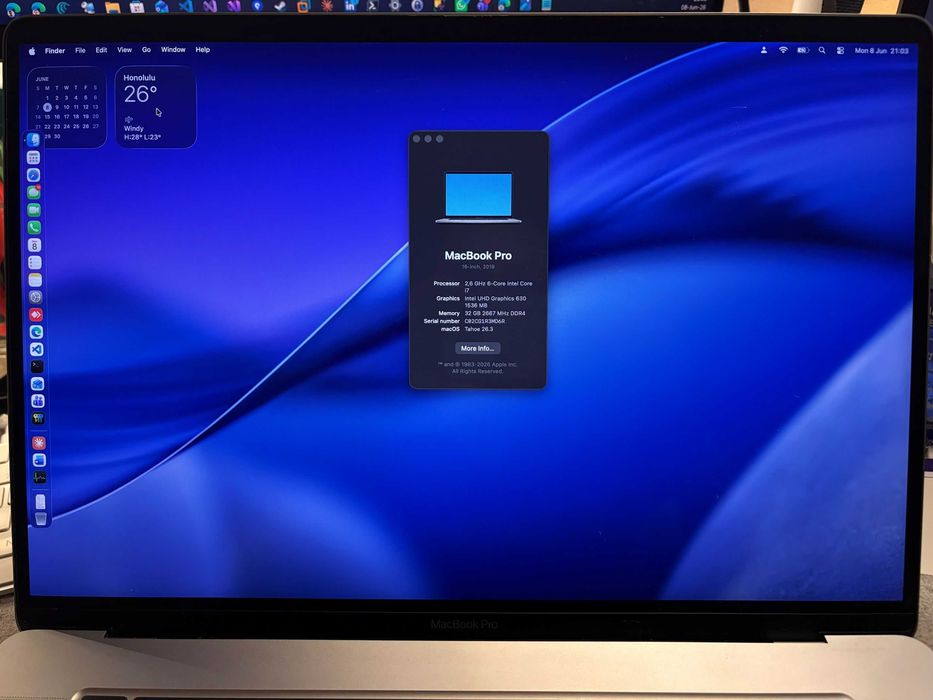
Task: Click the Wi-Fi status icon
Action: pyautogui.click(x=783, y=51)
